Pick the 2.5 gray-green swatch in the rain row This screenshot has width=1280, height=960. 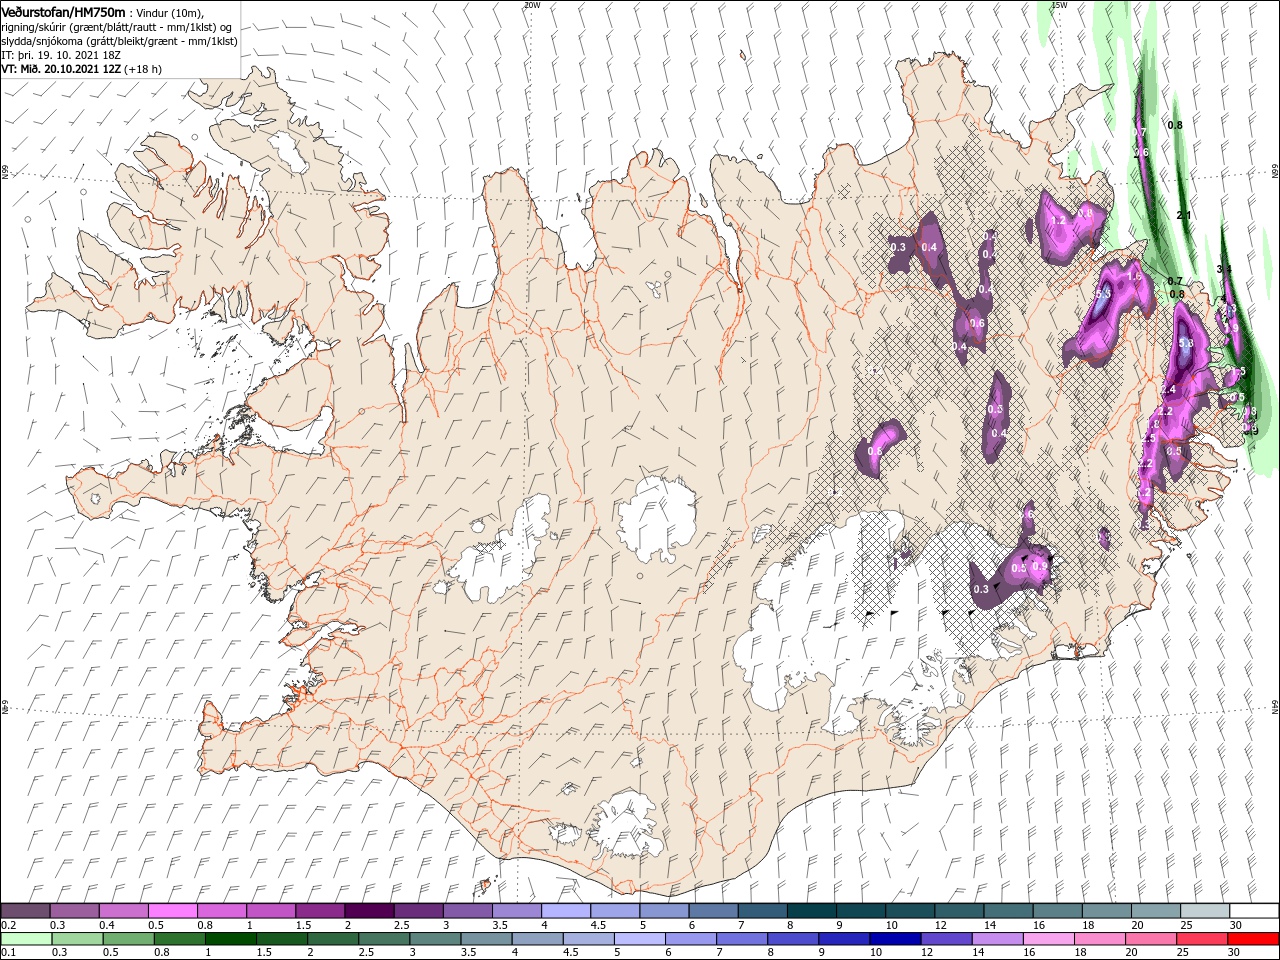pyautogui.click(x=384, y=939)
